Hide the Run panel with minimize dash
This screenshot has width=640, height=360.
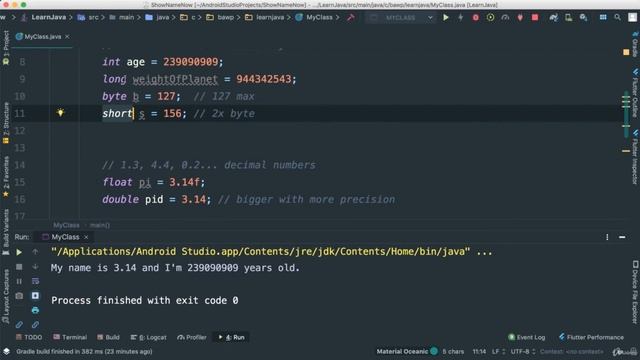pos(622,237)
